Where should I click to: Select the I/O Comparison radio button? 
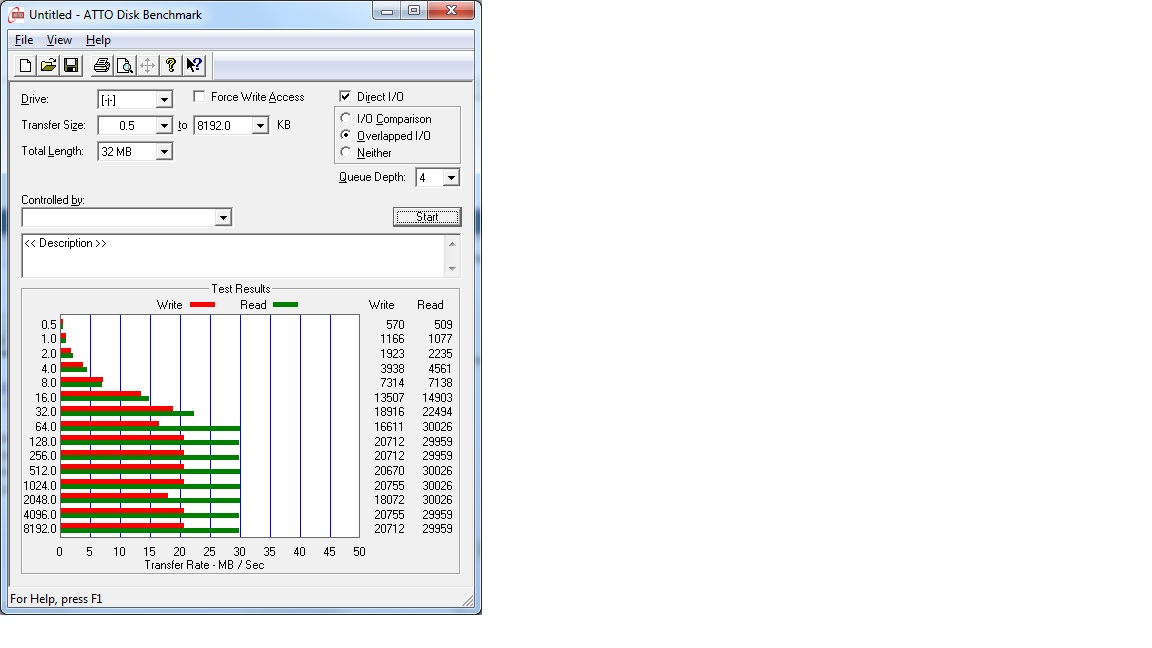[x=346, y=119]
